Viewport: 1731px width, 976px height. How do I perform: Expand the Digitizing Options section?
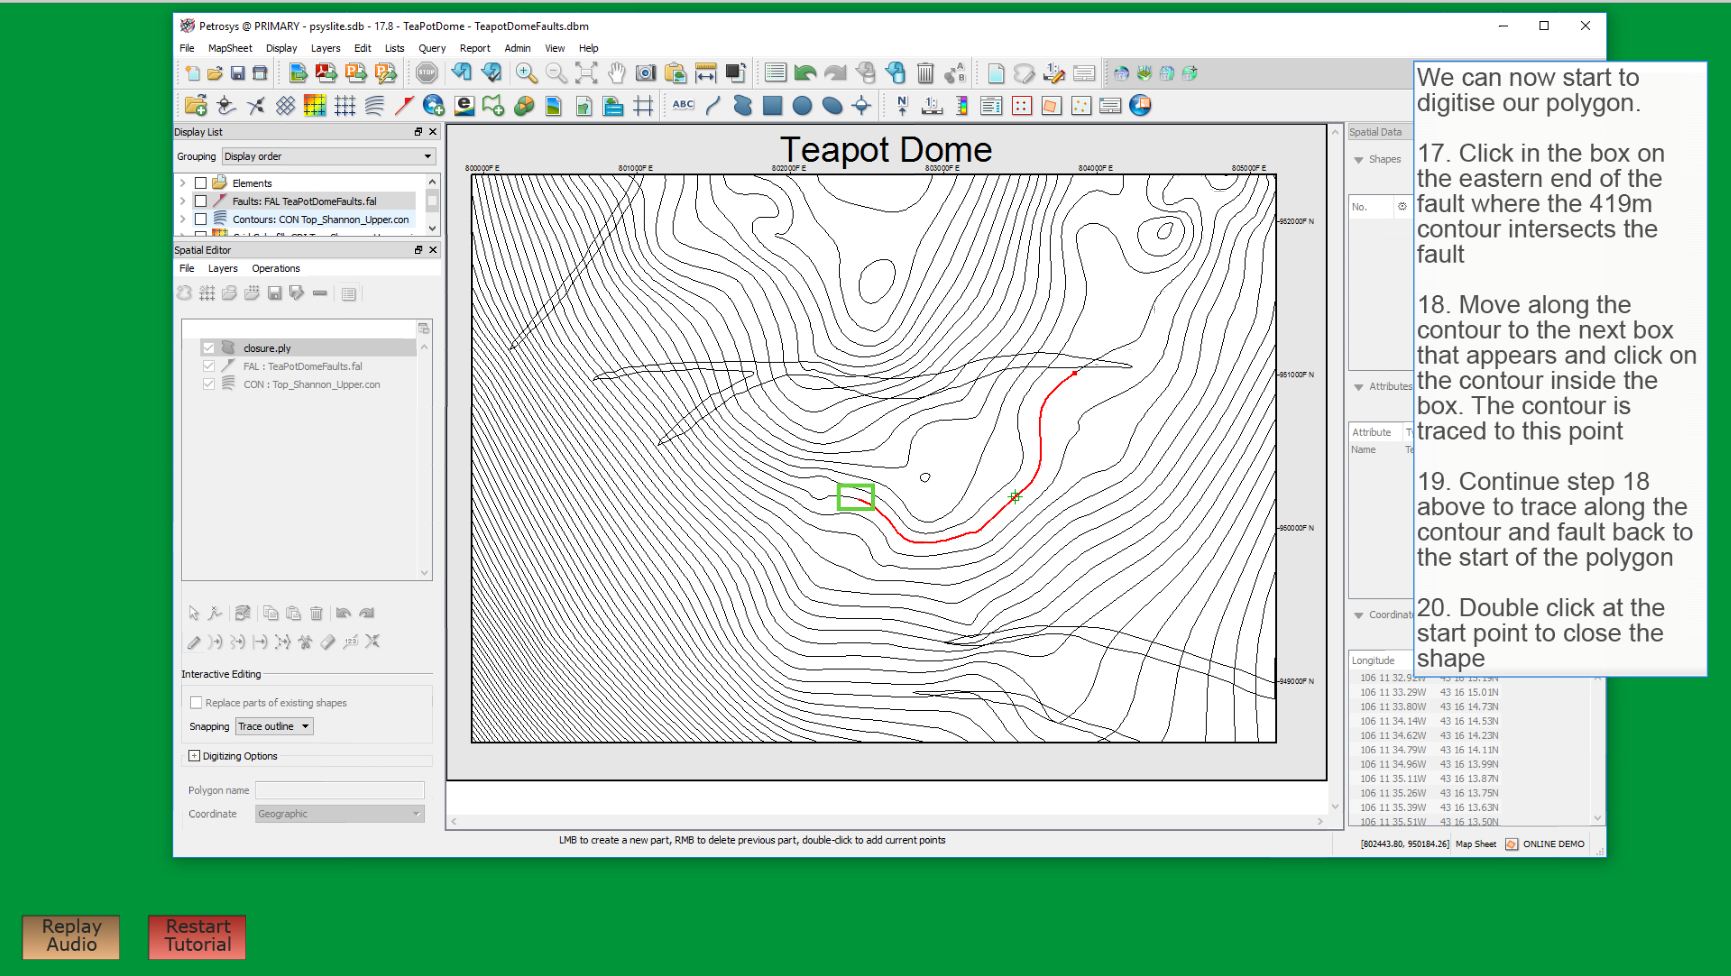pyautogui.click(x=194, y=756)
